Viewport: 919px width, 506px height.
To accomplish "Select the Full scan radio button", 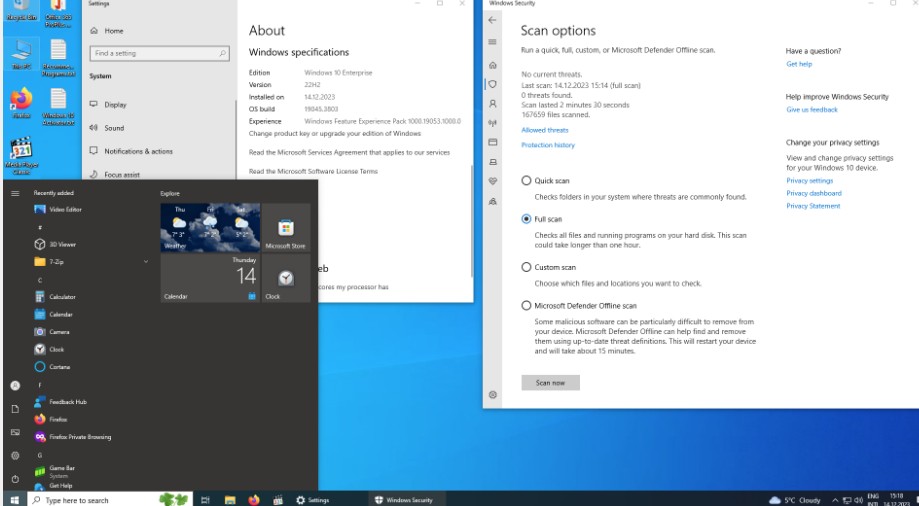I will click(x=526, y=219).
